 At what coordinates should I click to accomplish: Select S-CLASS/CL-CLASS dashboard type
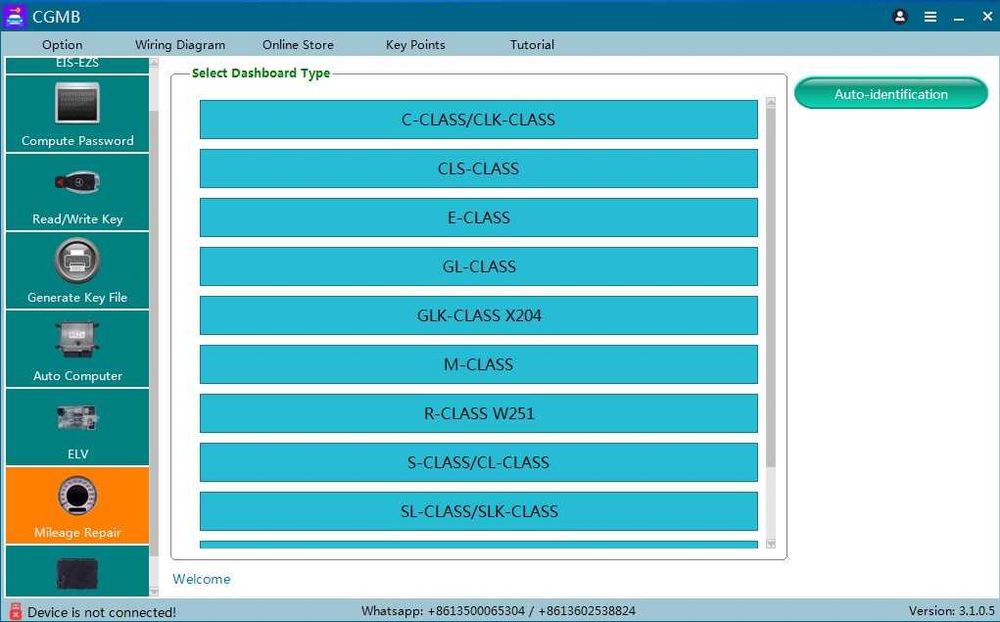(478, 463)
